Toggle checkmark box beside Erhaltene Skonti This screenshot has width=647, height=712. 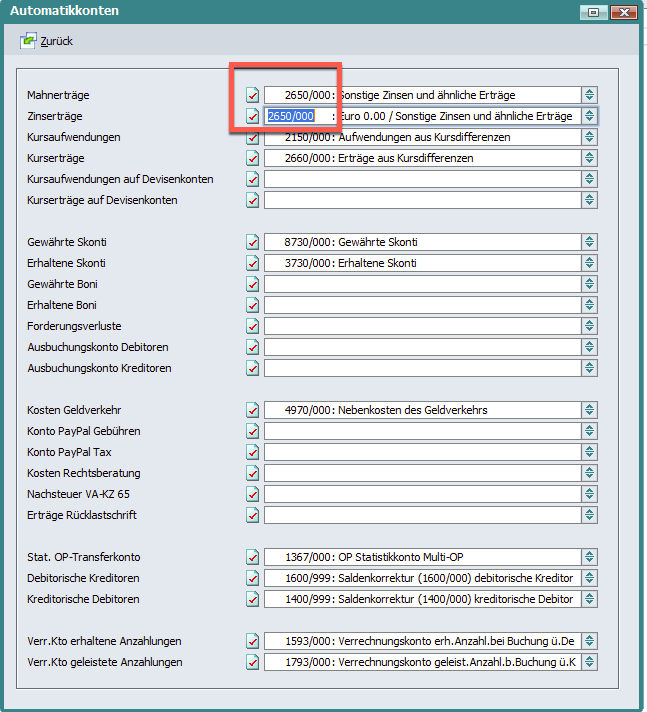(253, 264)
